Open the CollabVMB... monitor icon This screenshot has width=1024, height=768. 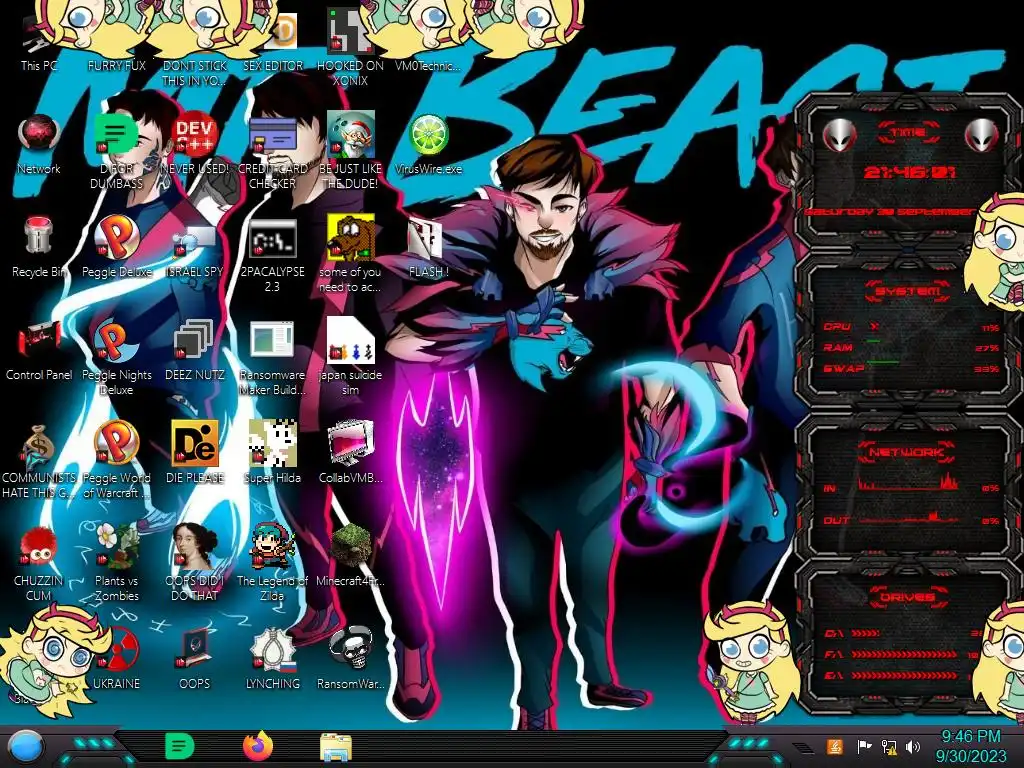coord(351,453)
